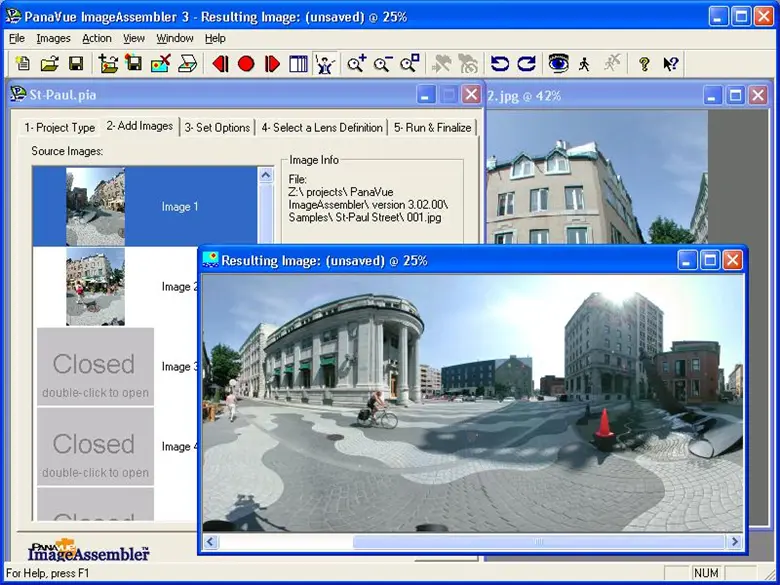
Task: Click the Open folder toolbar icon
Action: pos(49,64)
